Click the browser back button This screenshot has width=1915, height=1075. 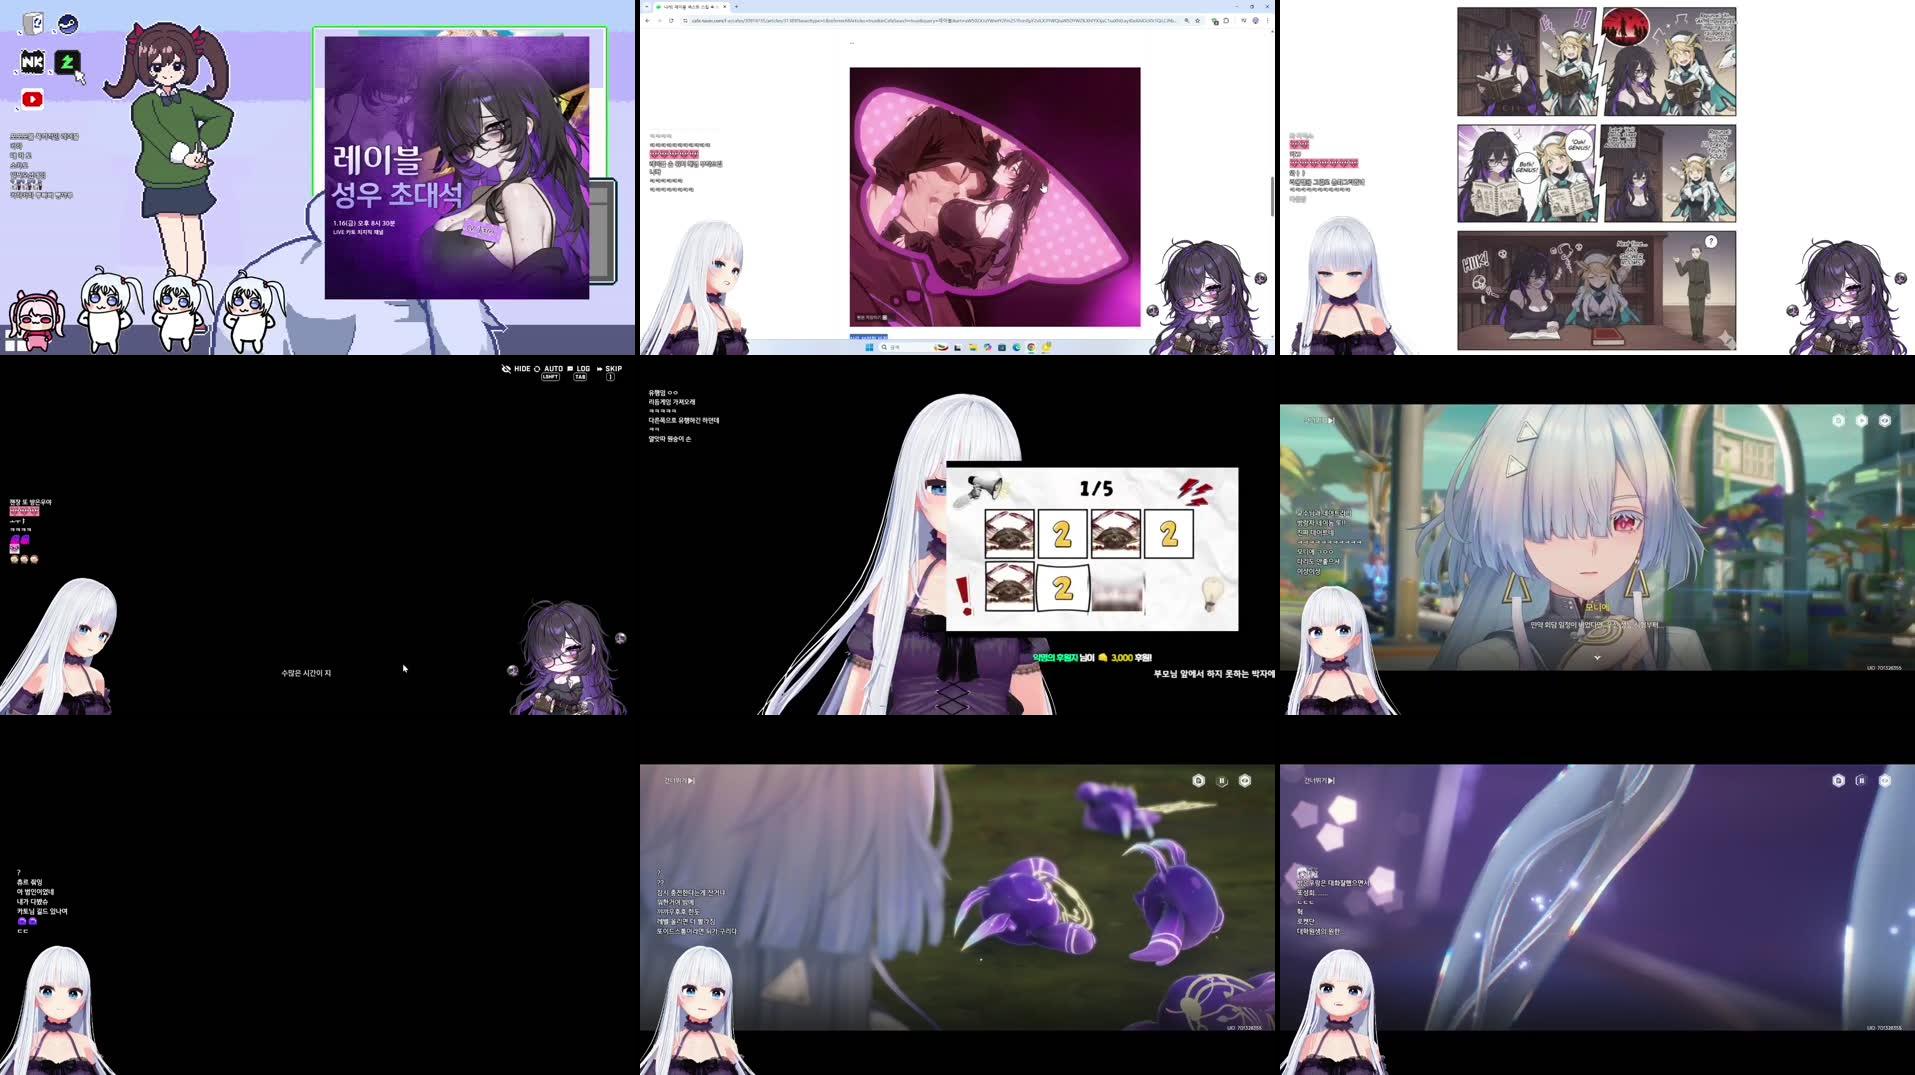649,21
